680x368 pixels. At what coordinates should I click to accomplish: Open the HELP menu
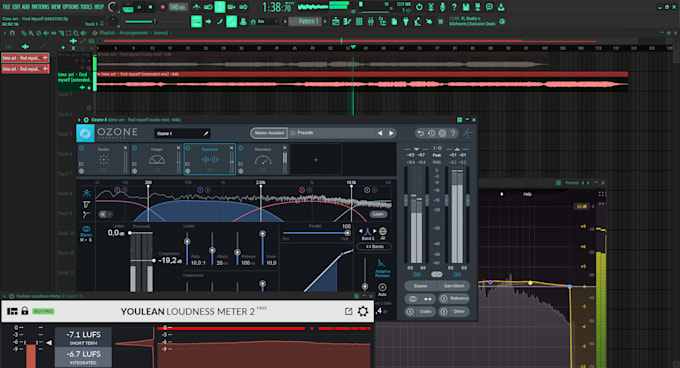(x=99, y=7)
